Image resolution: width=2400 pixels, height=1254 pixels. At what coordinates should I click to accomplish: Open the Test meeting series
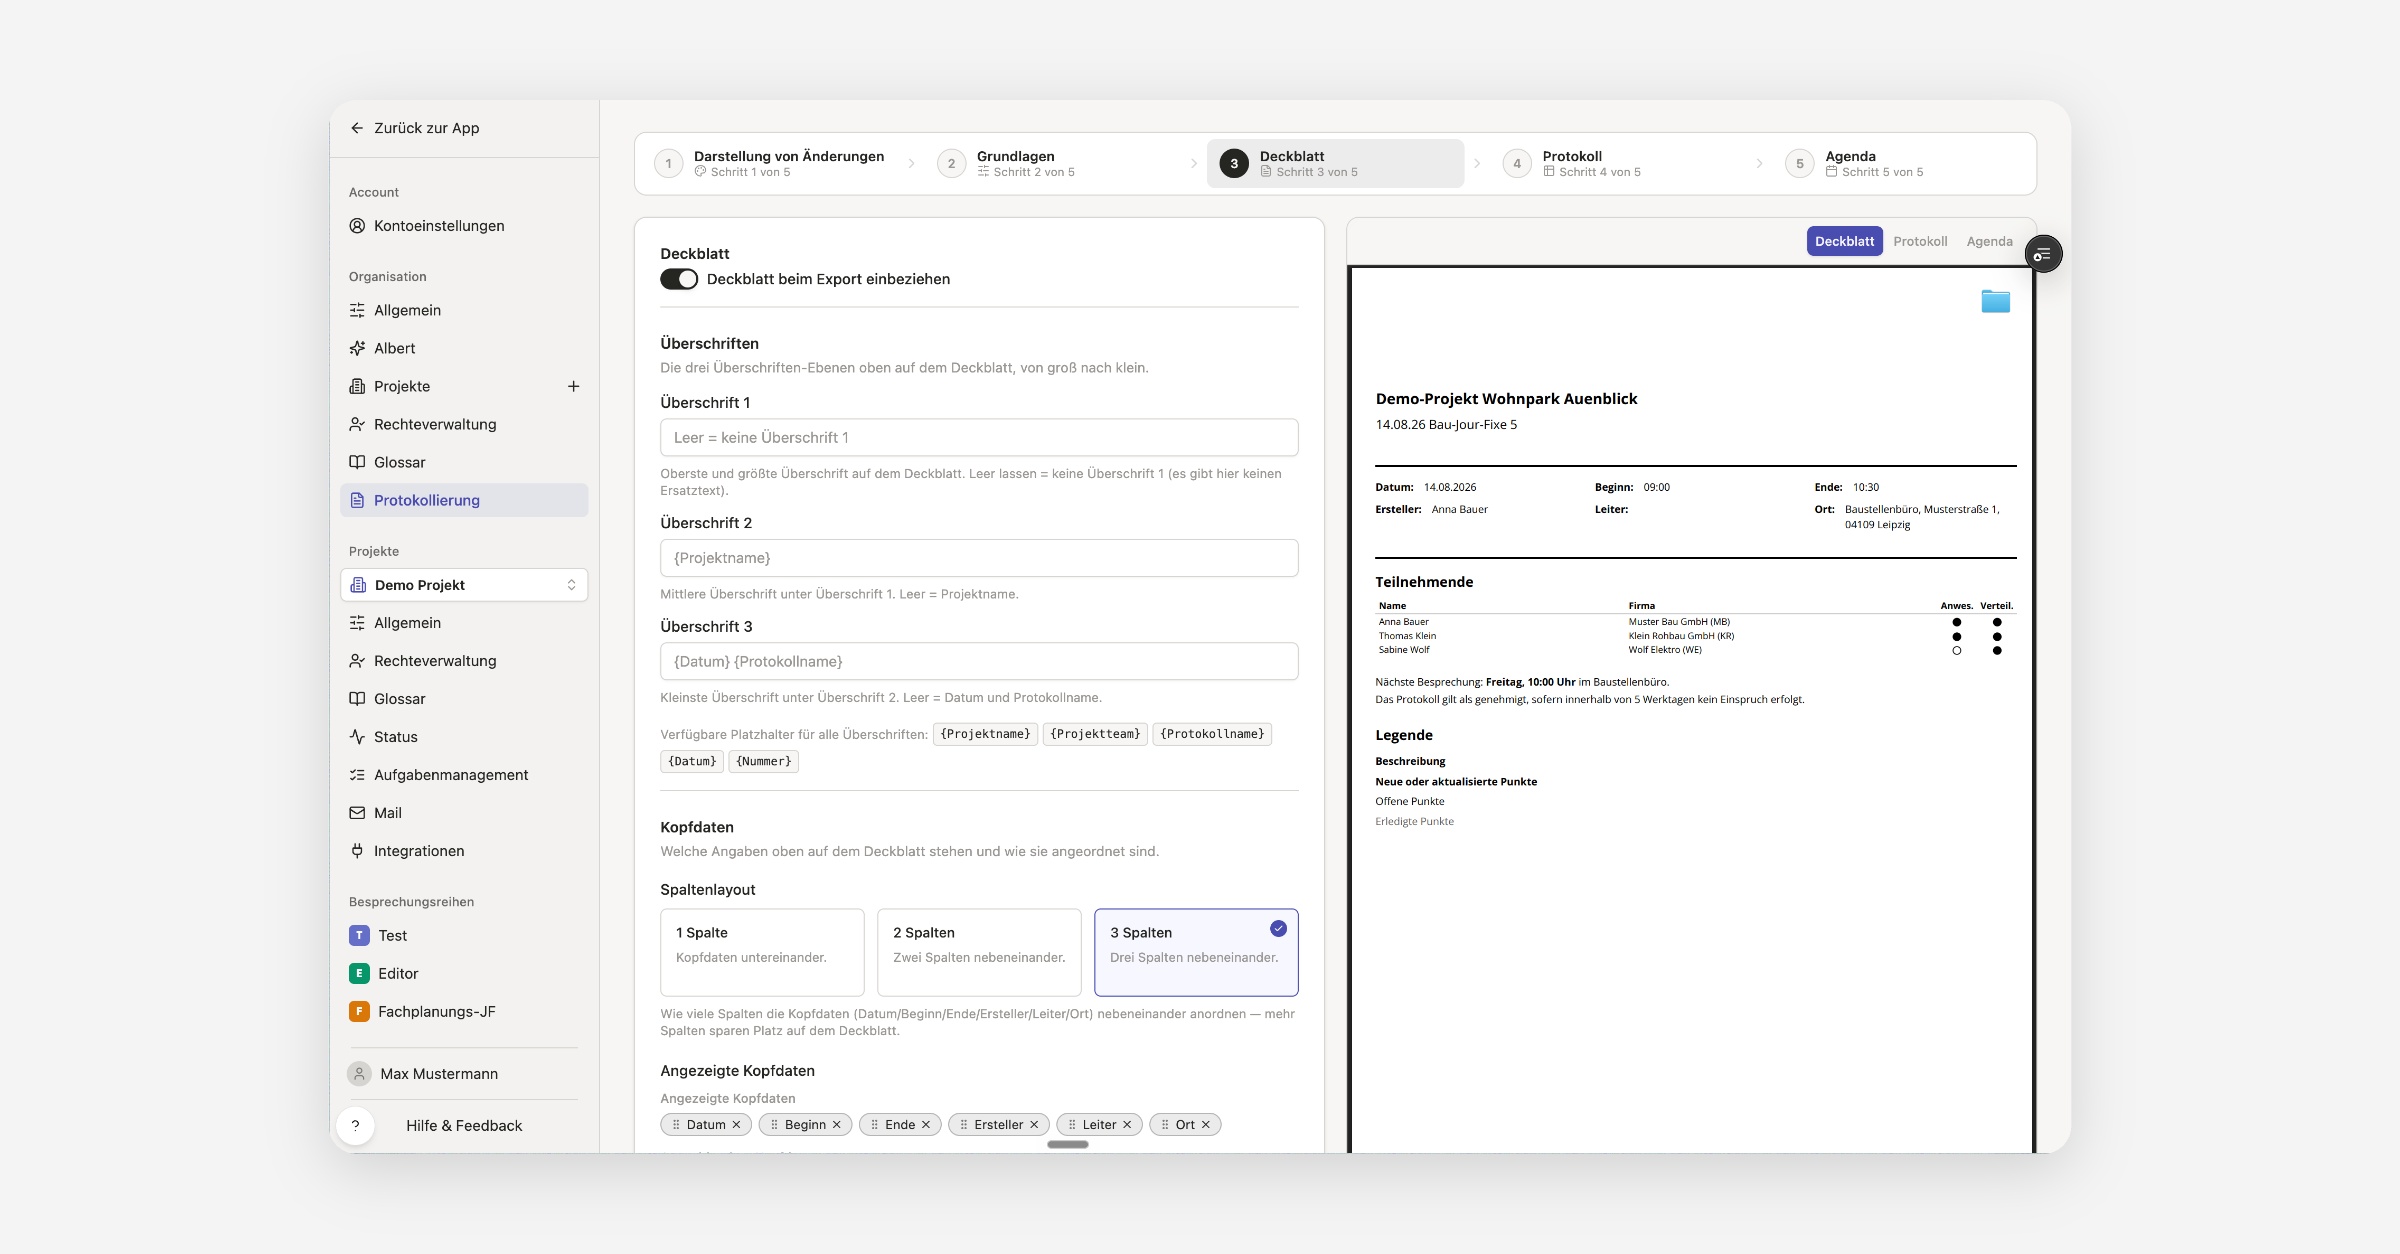[464, 936]
